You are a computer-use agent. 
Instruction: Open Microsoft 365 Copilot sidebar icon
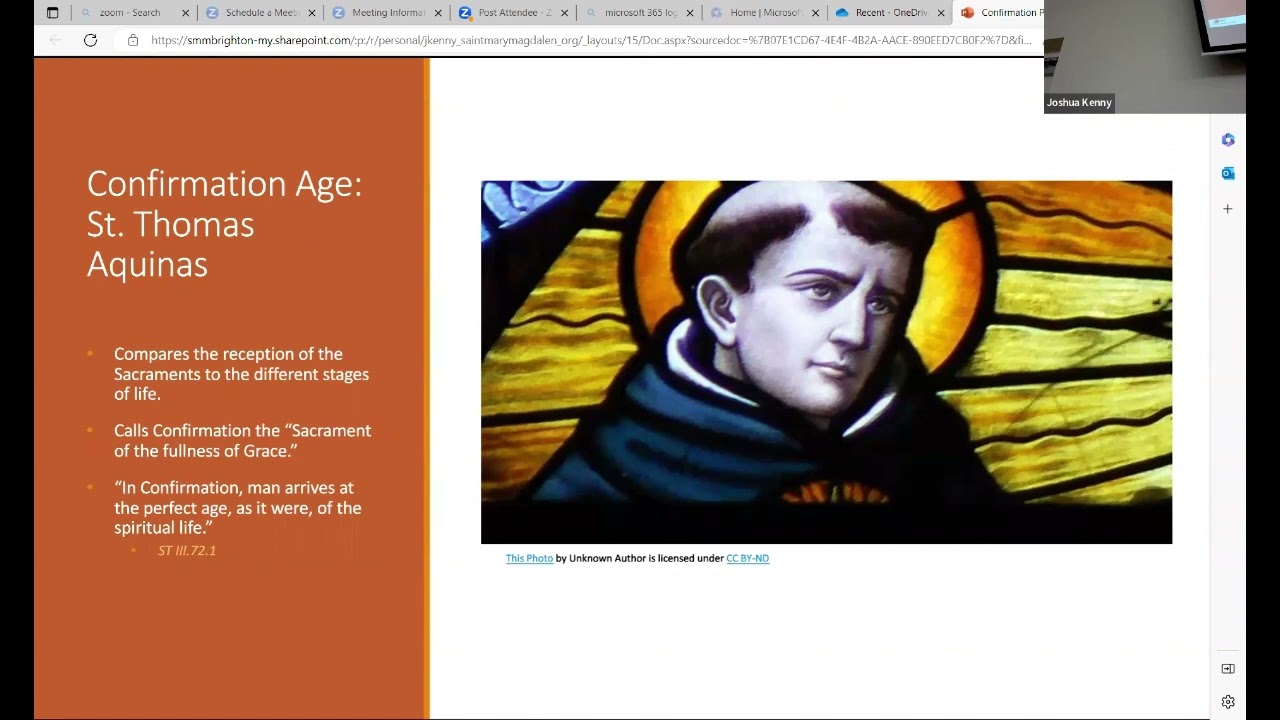(1228, 140)
